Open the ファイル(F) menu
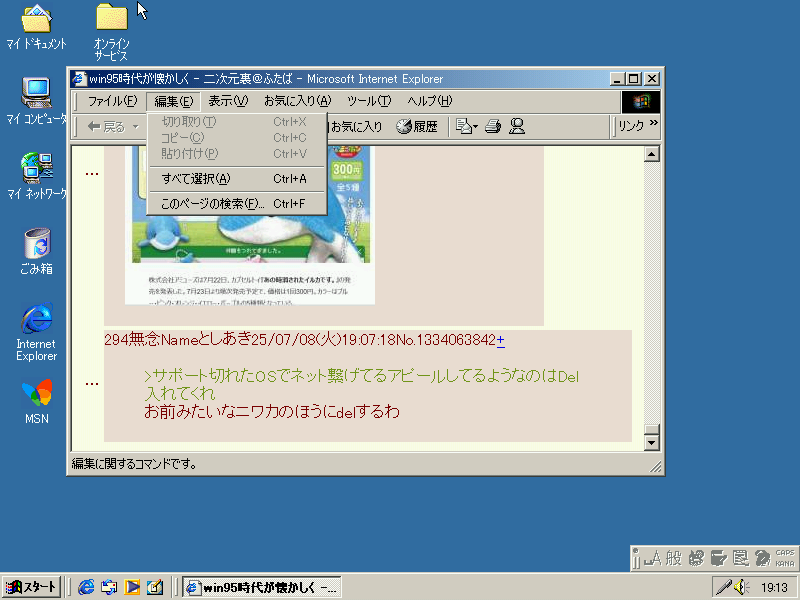Viewport: 800px width, 600px height. click(112, 101)
